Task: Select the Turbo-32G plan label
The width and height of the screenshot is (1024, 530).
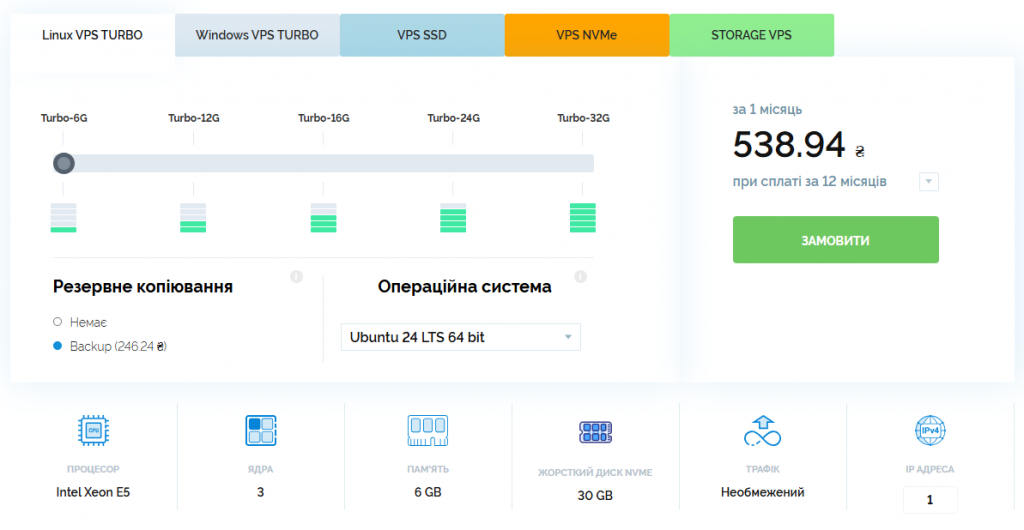Action: tap(583, 118)
